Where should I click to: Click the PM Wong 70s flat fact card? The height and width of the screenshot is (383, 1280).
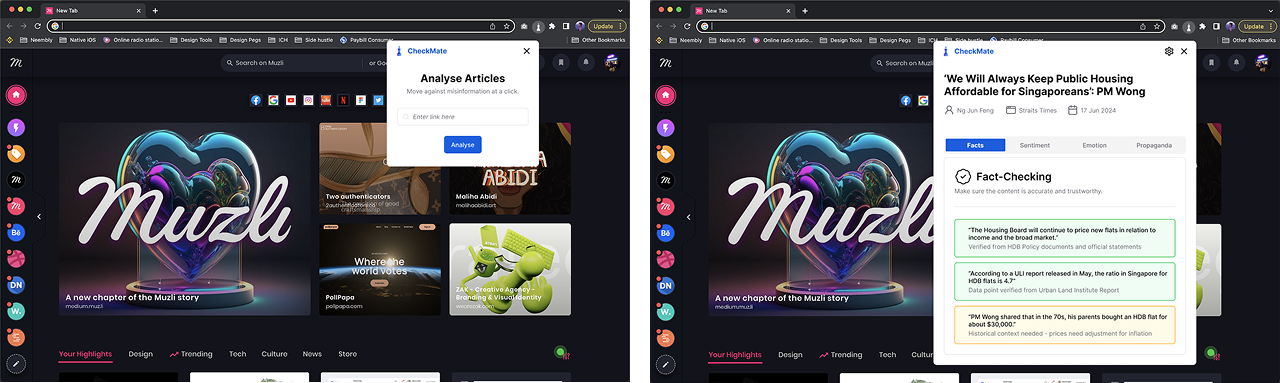click(1065, 325)
